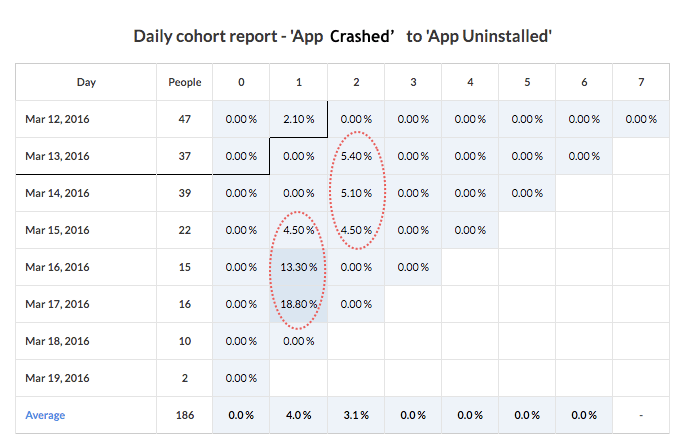The height and width of the screenshot is (444, 684).
Task: Click the Mar 15 day 2 4.50% cell
Action: (356, 230)
